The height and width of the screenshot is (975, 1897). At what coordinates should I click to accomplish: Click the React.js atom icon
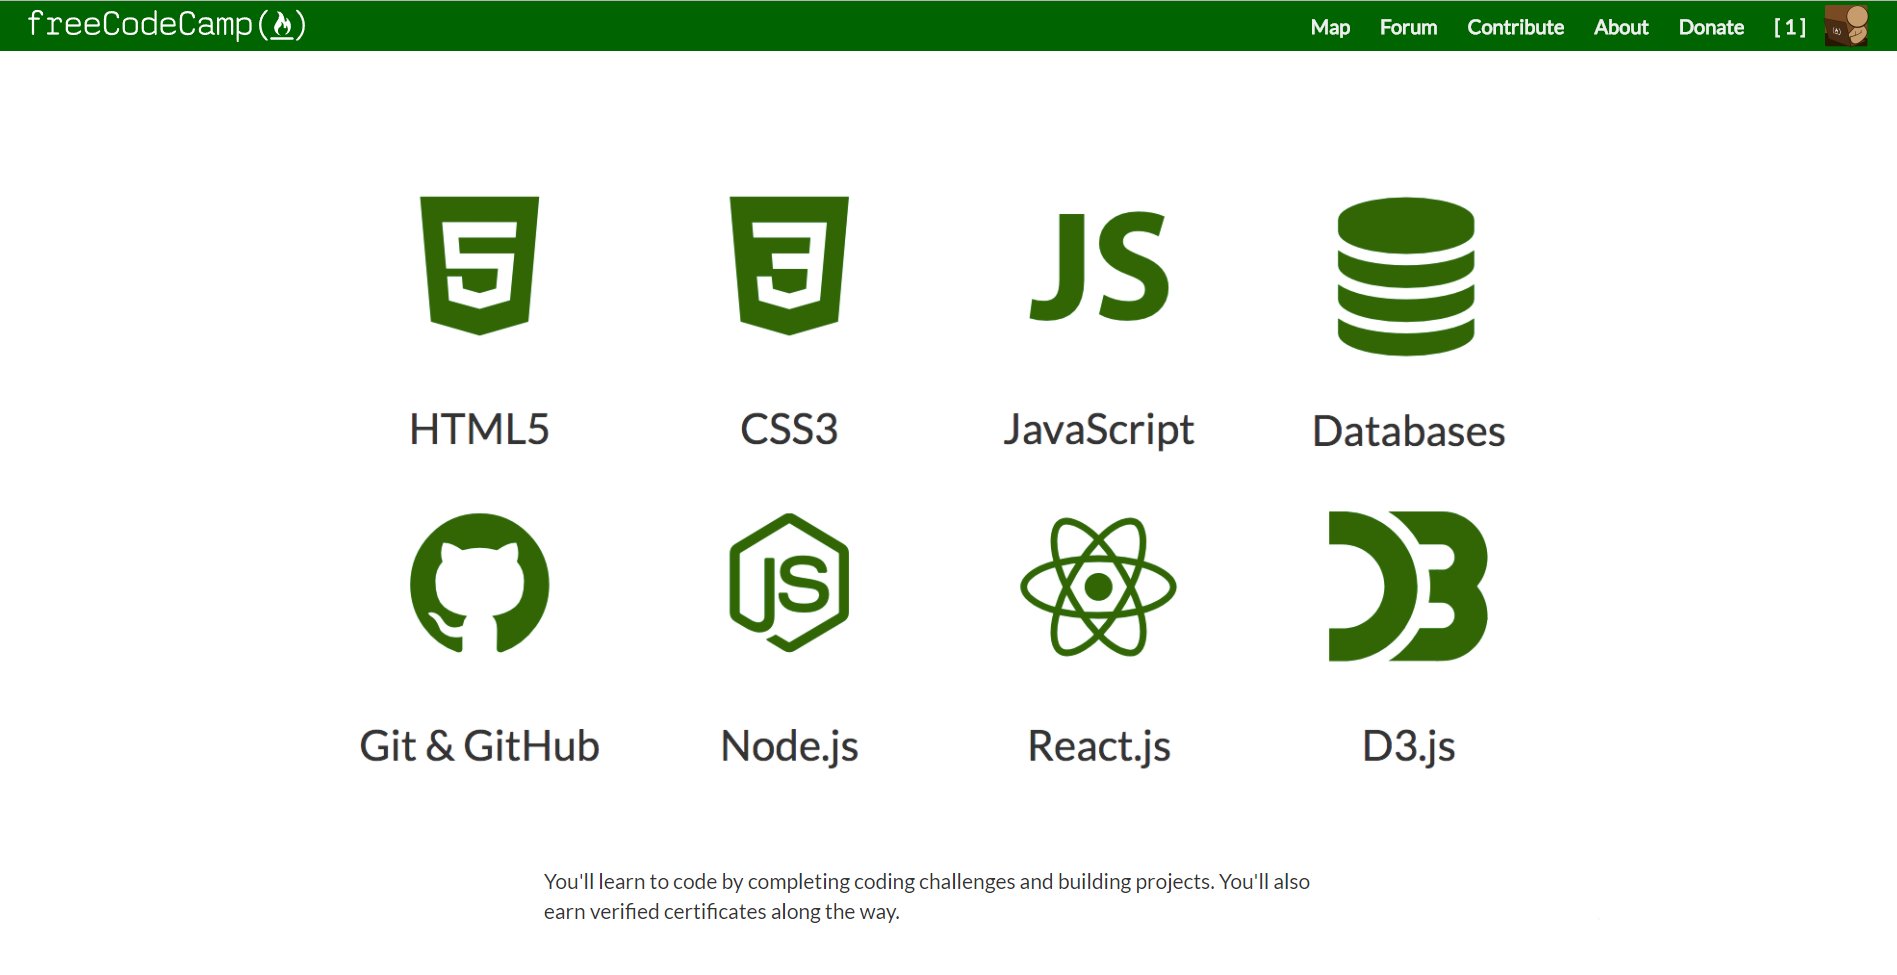[x=1098, y=586]
